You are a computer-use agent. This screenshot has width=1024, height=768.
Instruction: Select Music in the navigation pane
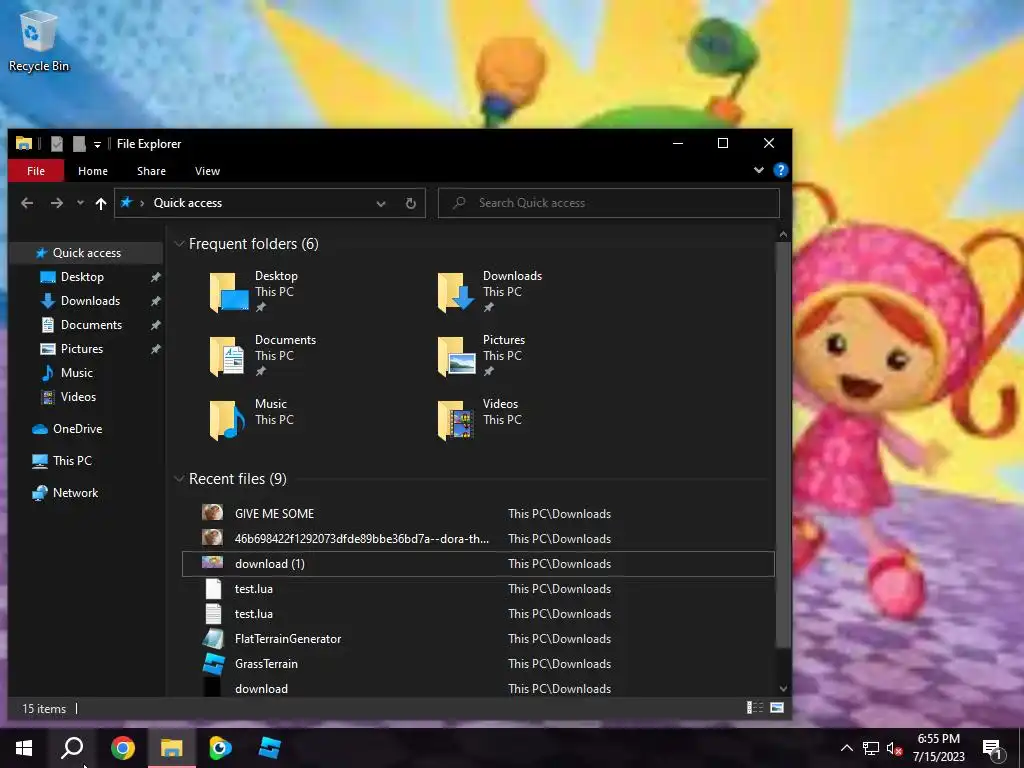(x=76, y=373)
